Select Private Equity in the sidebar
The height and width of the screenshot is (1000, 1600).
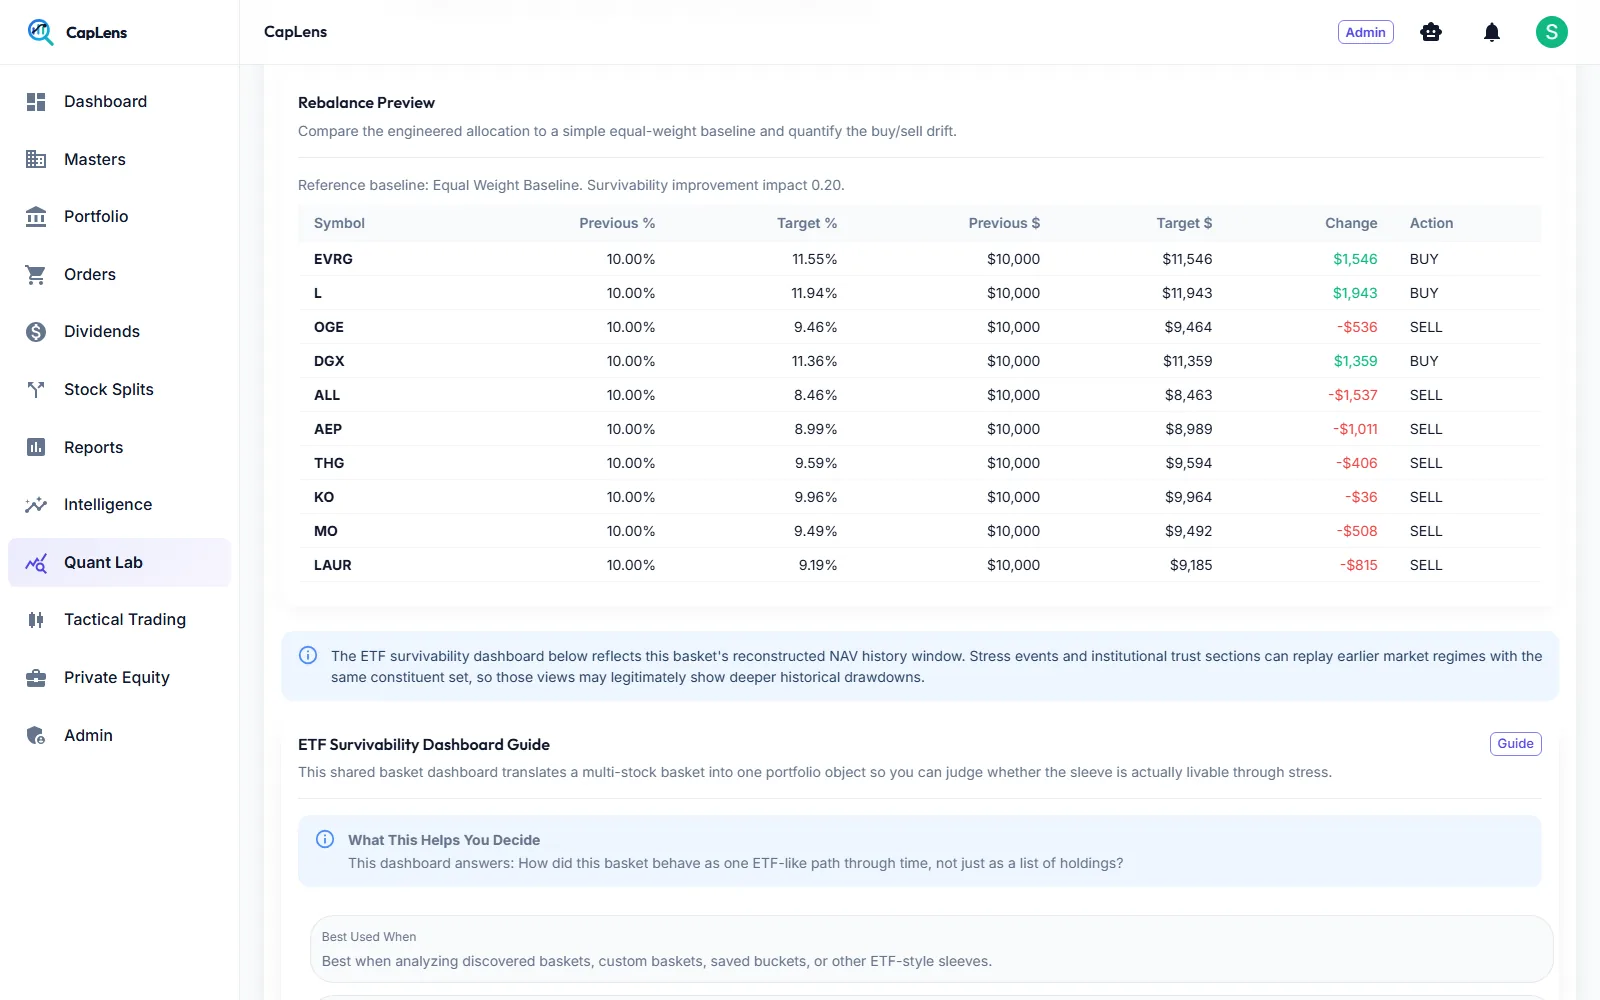pyautogui.click(x=120, y=678)
